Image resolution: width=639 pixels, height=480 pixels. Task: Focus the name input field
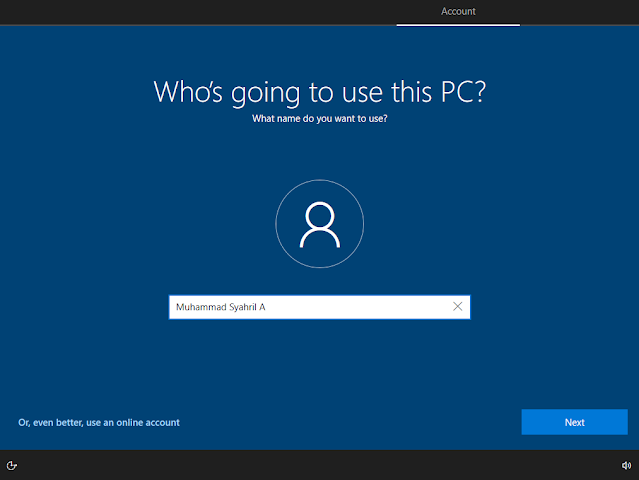320,307
